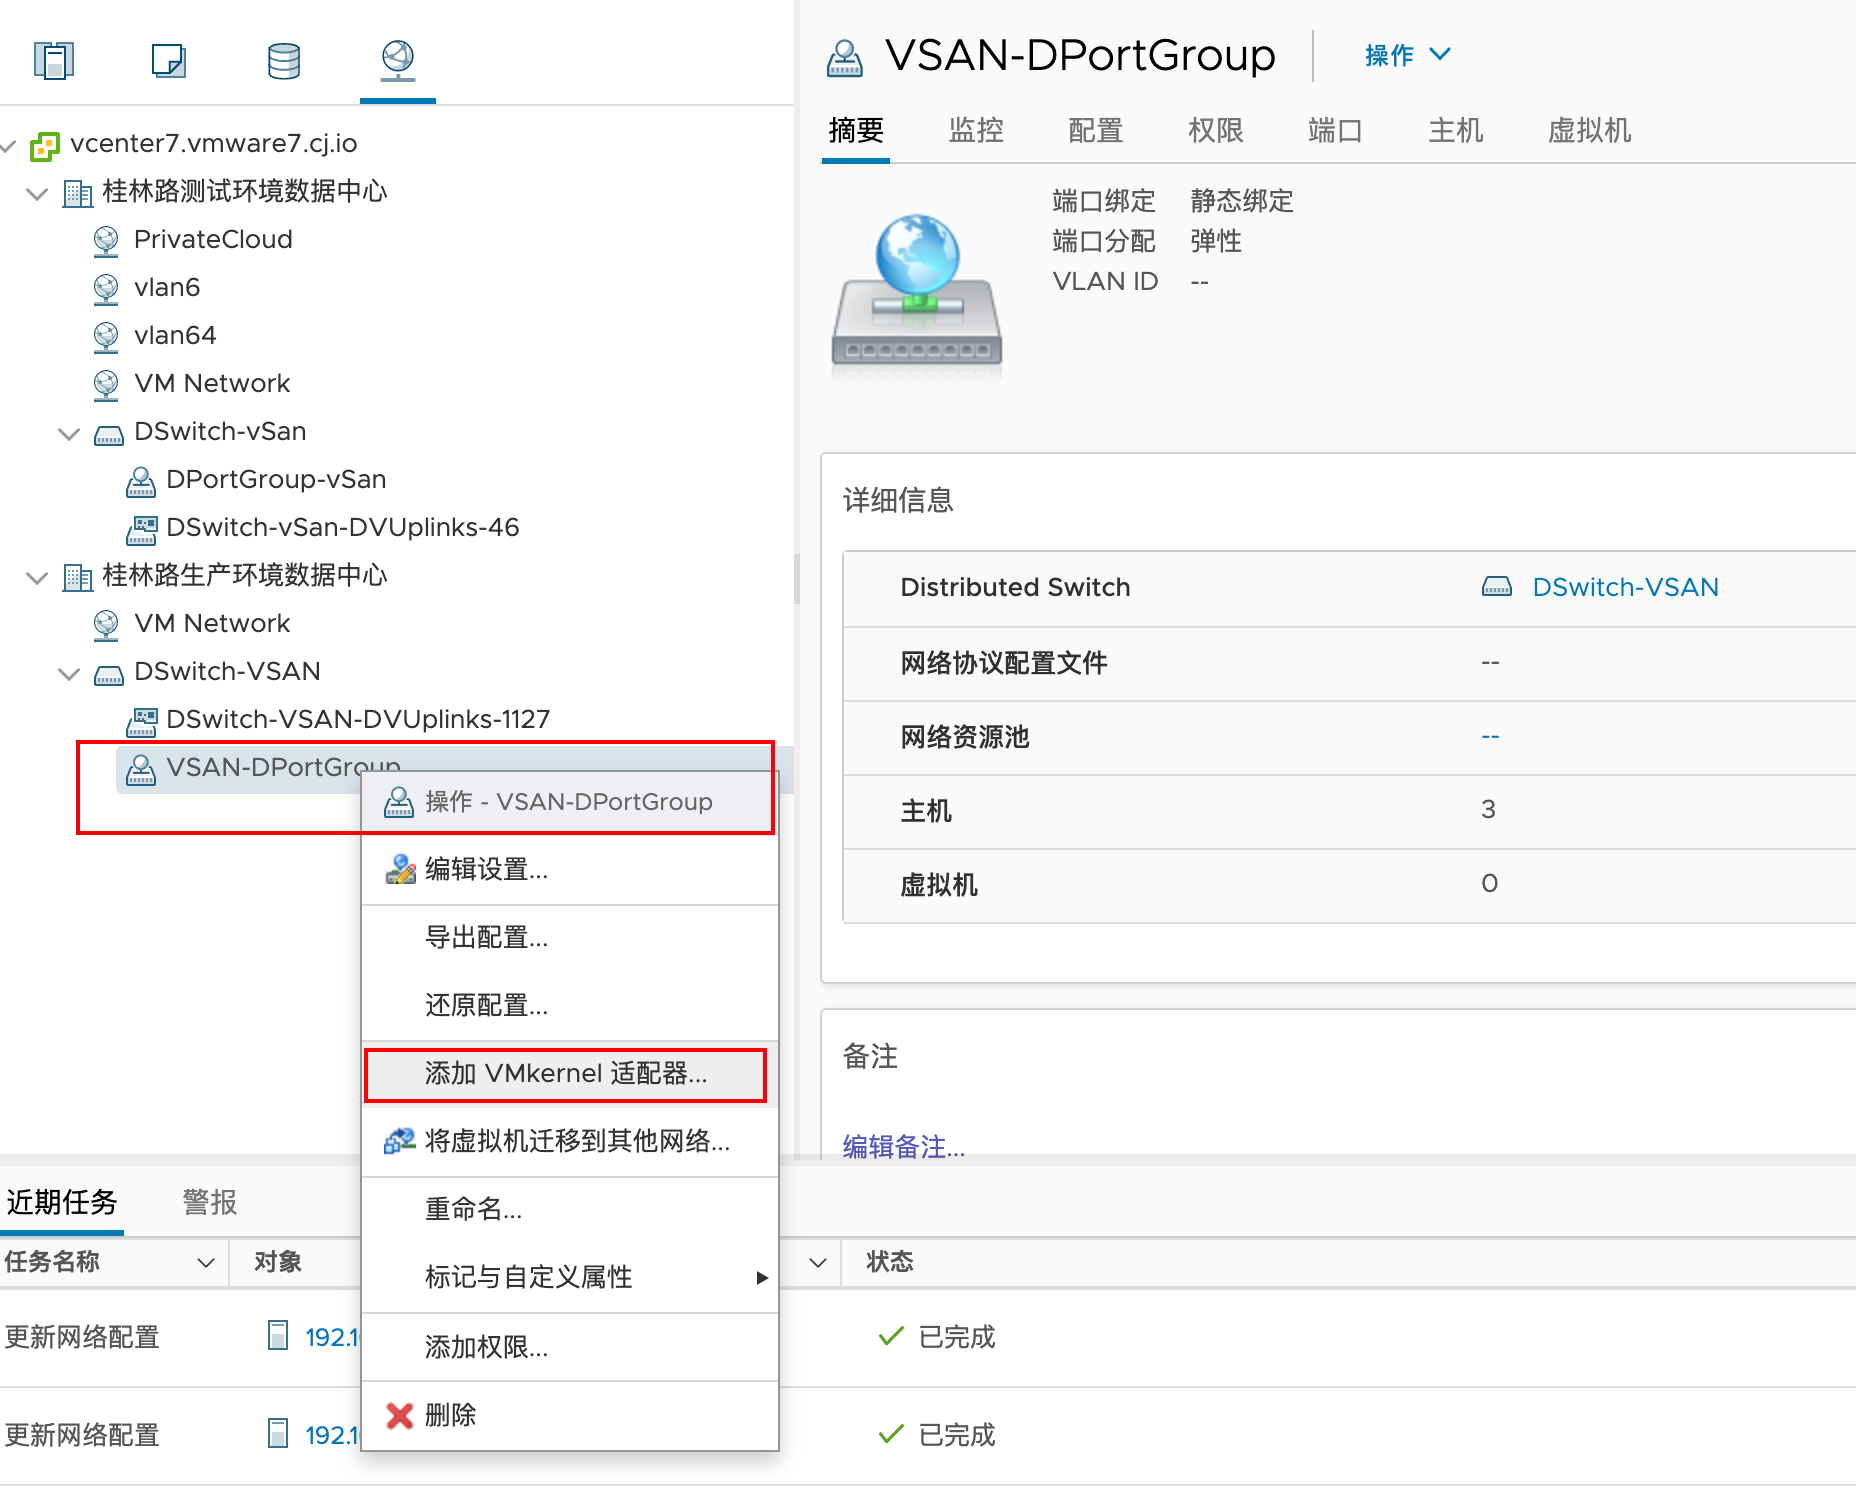Switch to the 权限 tab
The width and height of the screenshot is (1856, 1506).
(x=1216, y=131)
